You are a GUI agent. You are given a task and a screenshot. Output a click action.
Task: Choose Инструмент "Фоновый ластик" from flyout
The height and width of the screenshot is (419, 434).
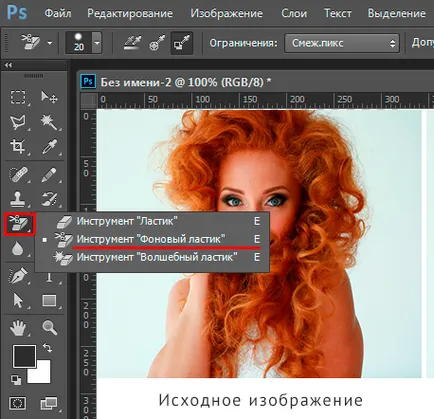[152, 239]
